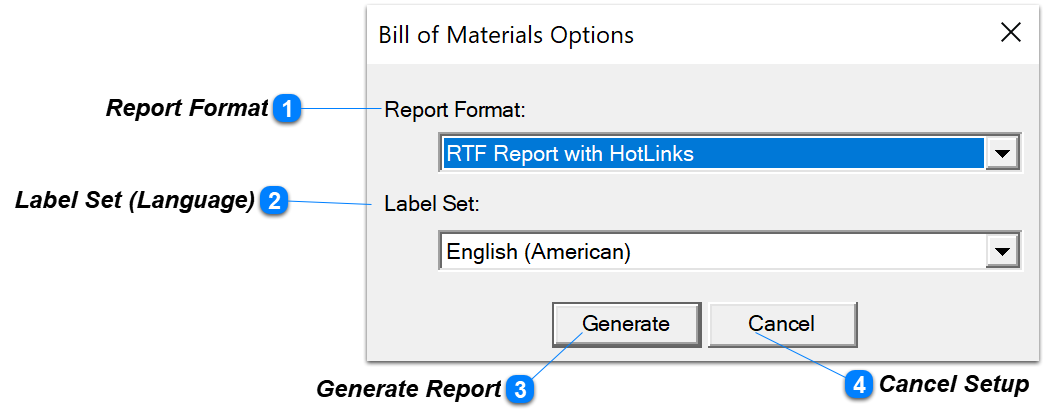The height and width of the screenshot is (419, 1046).
Task: Select the blue number 4 callout badge
Action: (x=859, y=385)
